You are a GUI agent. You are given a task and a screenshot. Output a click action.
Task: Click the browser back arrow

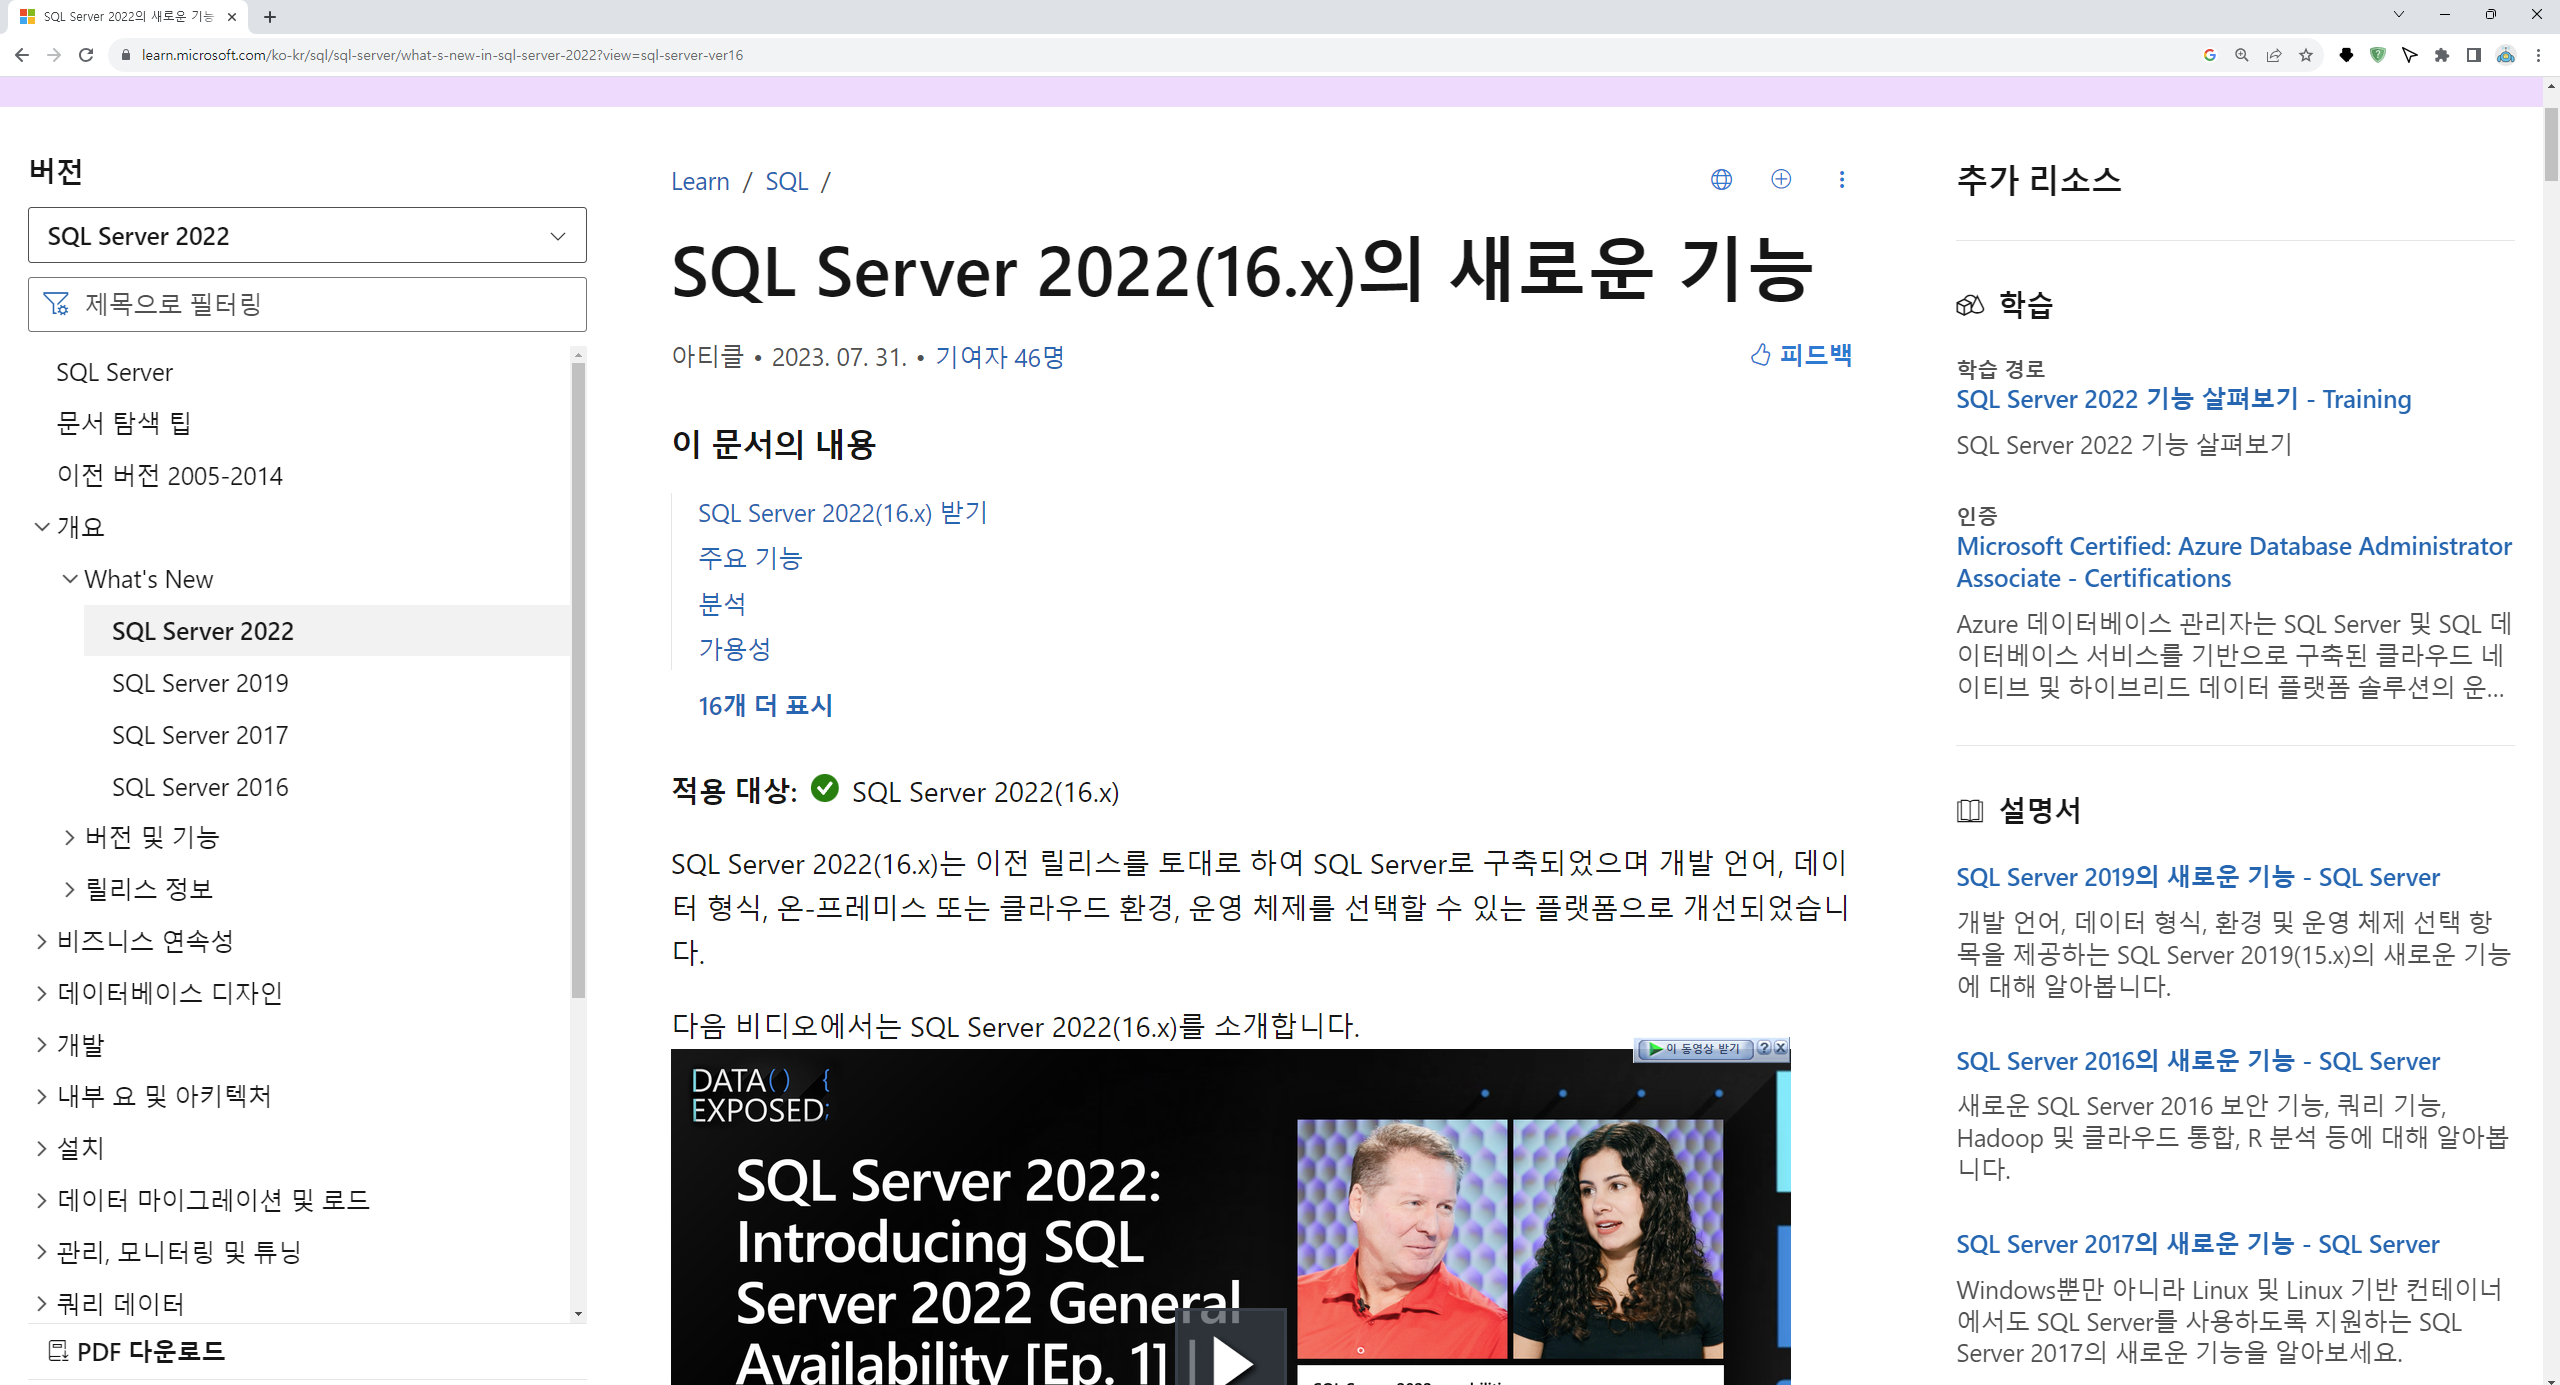pos(22,55)
